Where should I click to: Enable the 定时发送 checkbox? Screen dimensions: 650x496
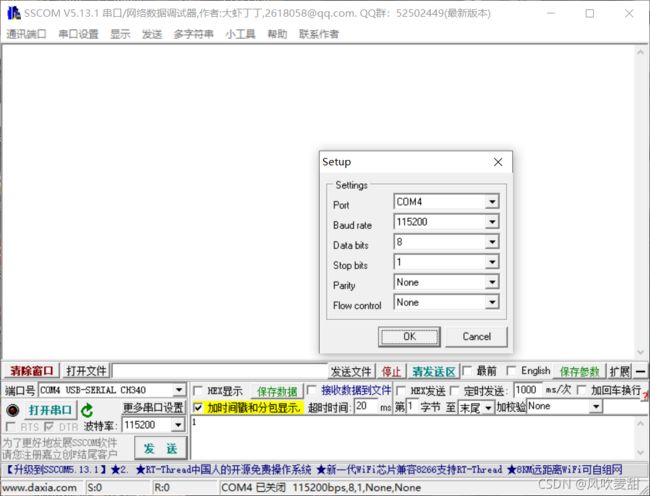[454, 390]
